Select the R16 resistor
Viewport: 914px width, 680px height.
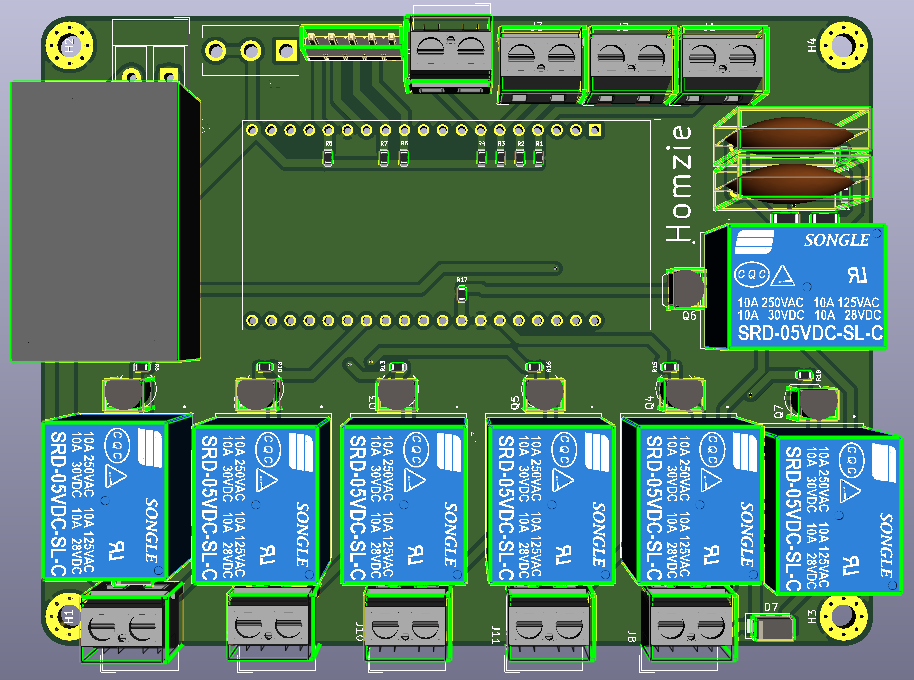tap(534, 367)
